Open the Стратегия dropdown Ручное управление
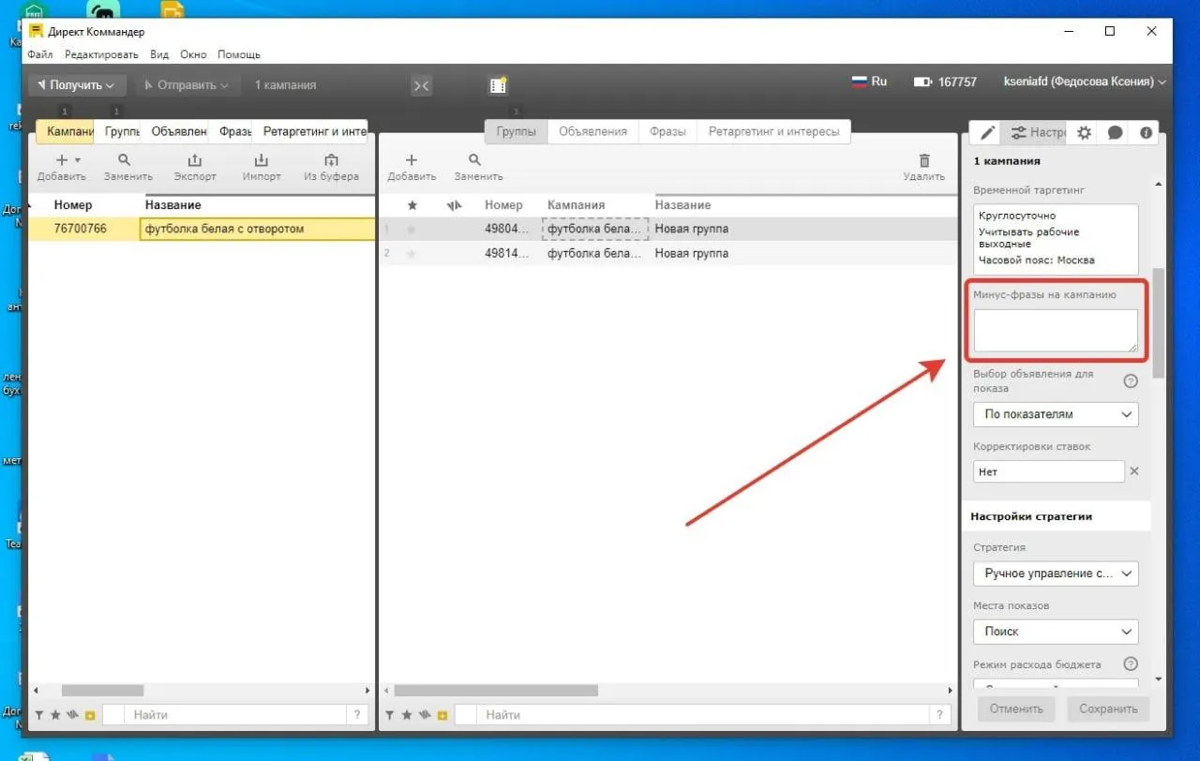1200x761 pixels. (1055, 574)
